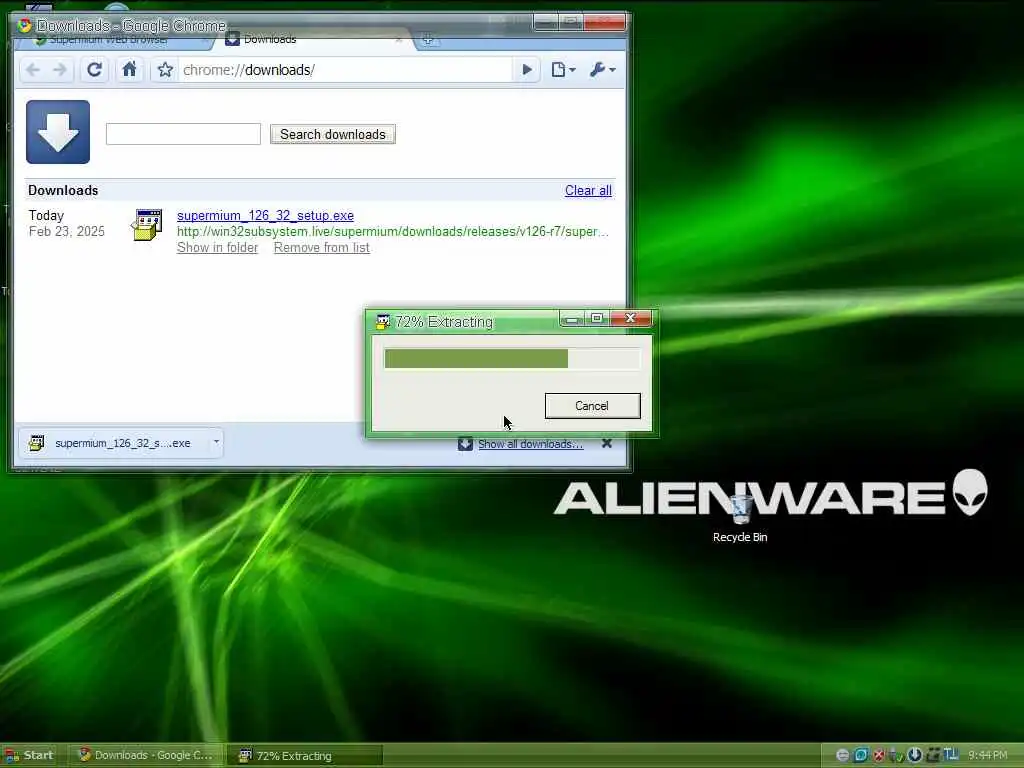Click the Go arrow beside the address bar
The width and height of the screenshot is (1024, 768).
(527, 70)
